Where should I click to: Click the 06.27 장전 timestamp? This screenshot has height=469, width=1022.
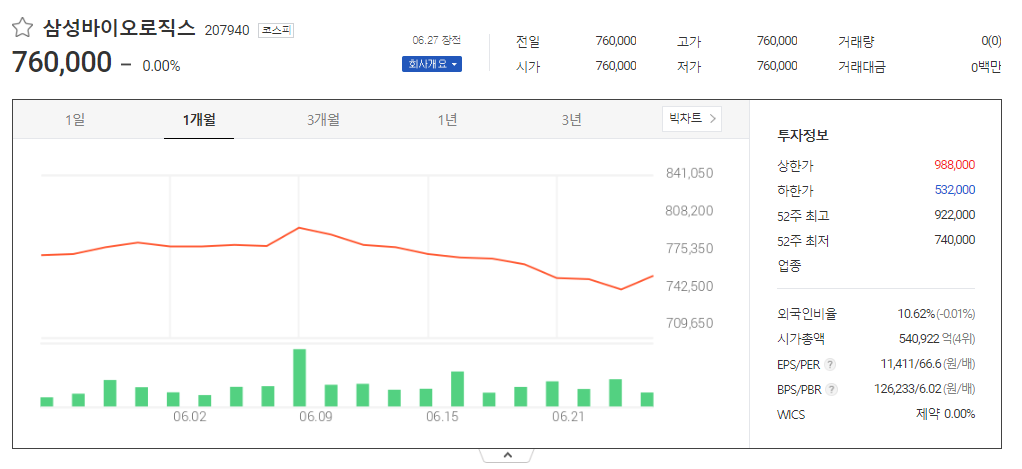pyautogui.click(x=437, y=40)
